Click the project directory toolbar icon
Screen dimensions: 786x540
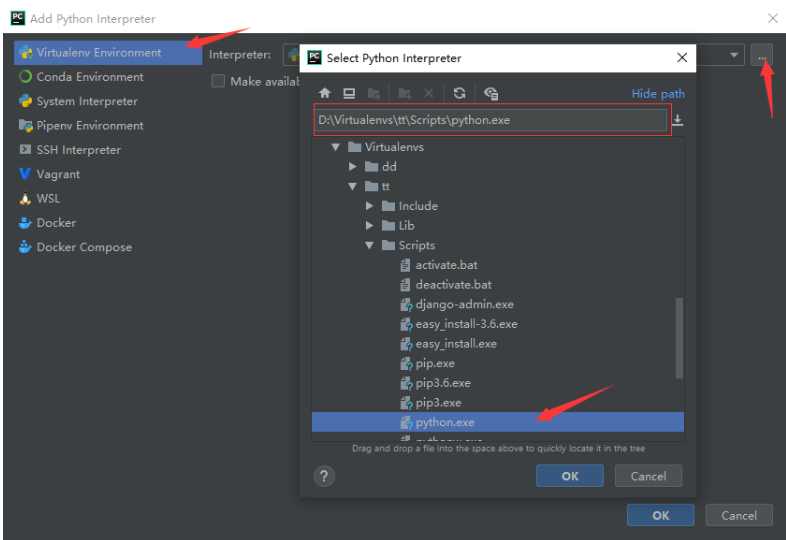pos(373,93)
